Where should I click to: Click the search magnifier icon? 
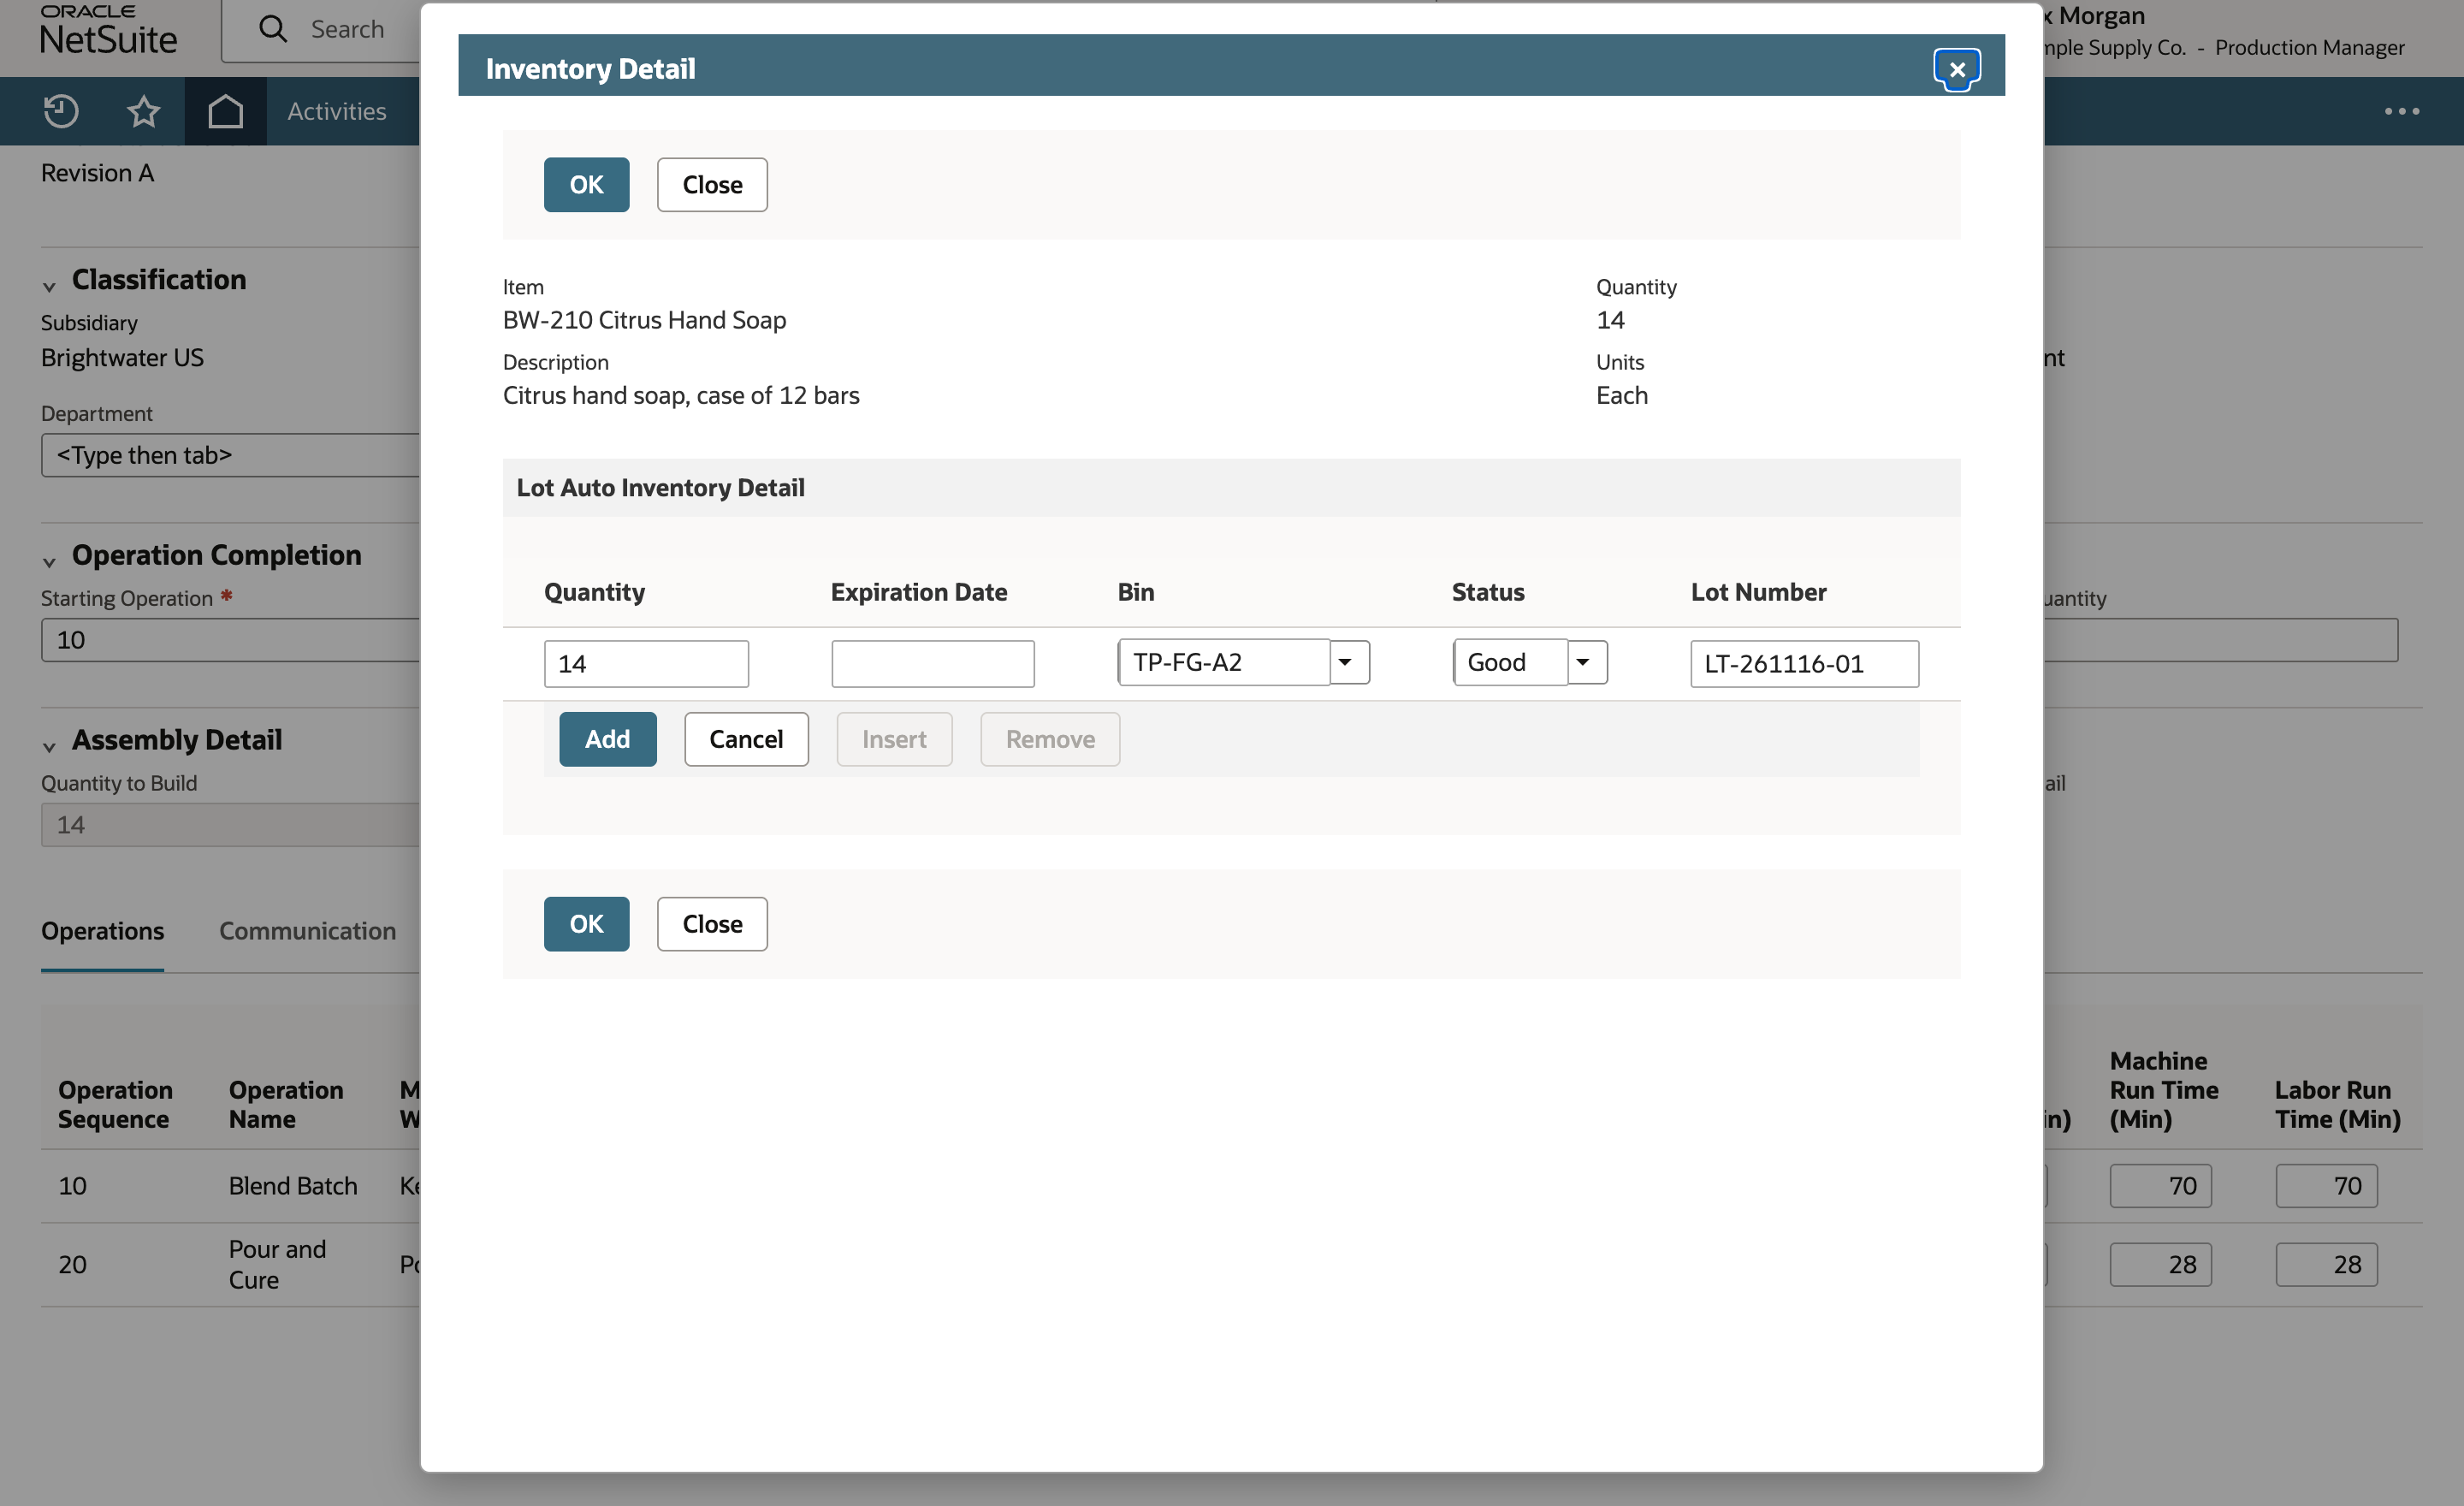273,28
